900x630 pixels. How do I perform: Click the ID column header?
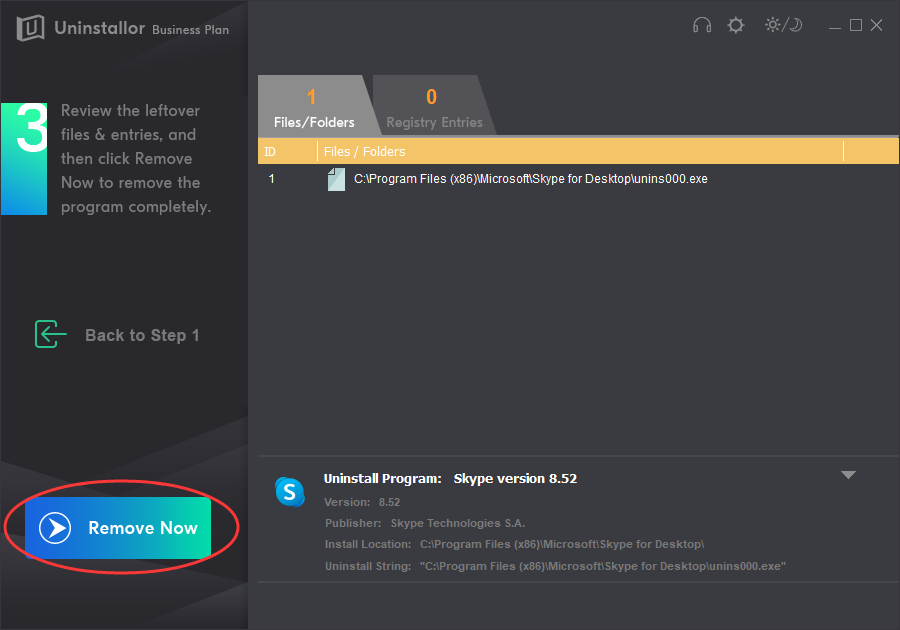point(287,151)
